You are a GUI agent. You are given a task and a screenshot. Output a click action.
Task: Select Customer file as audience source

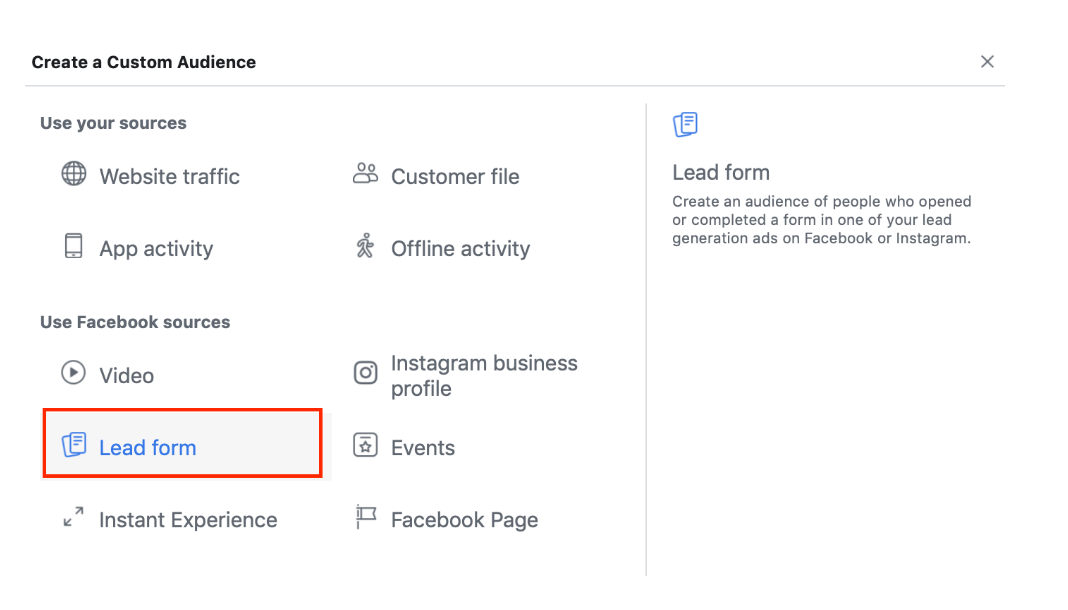(455, 177)
